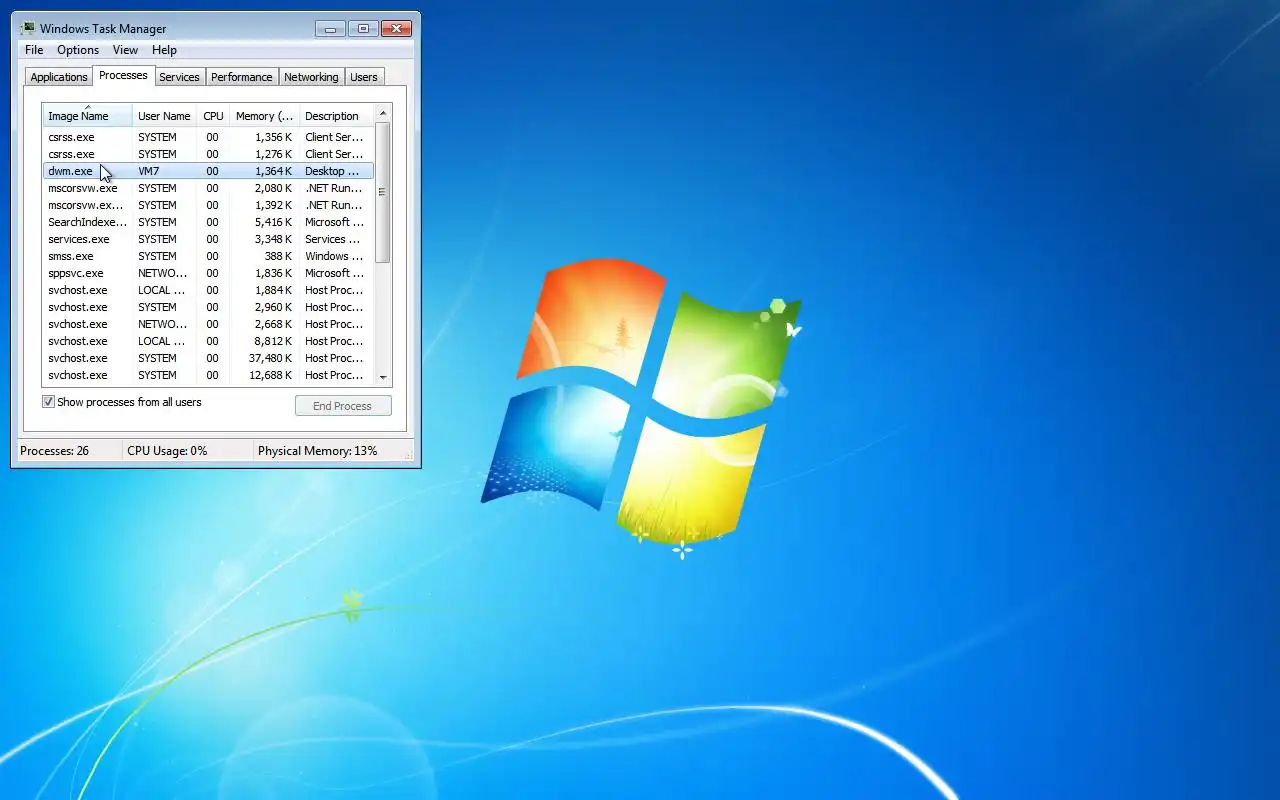Sort by the Description column header
1280x800 pixels.
(336, 116)
